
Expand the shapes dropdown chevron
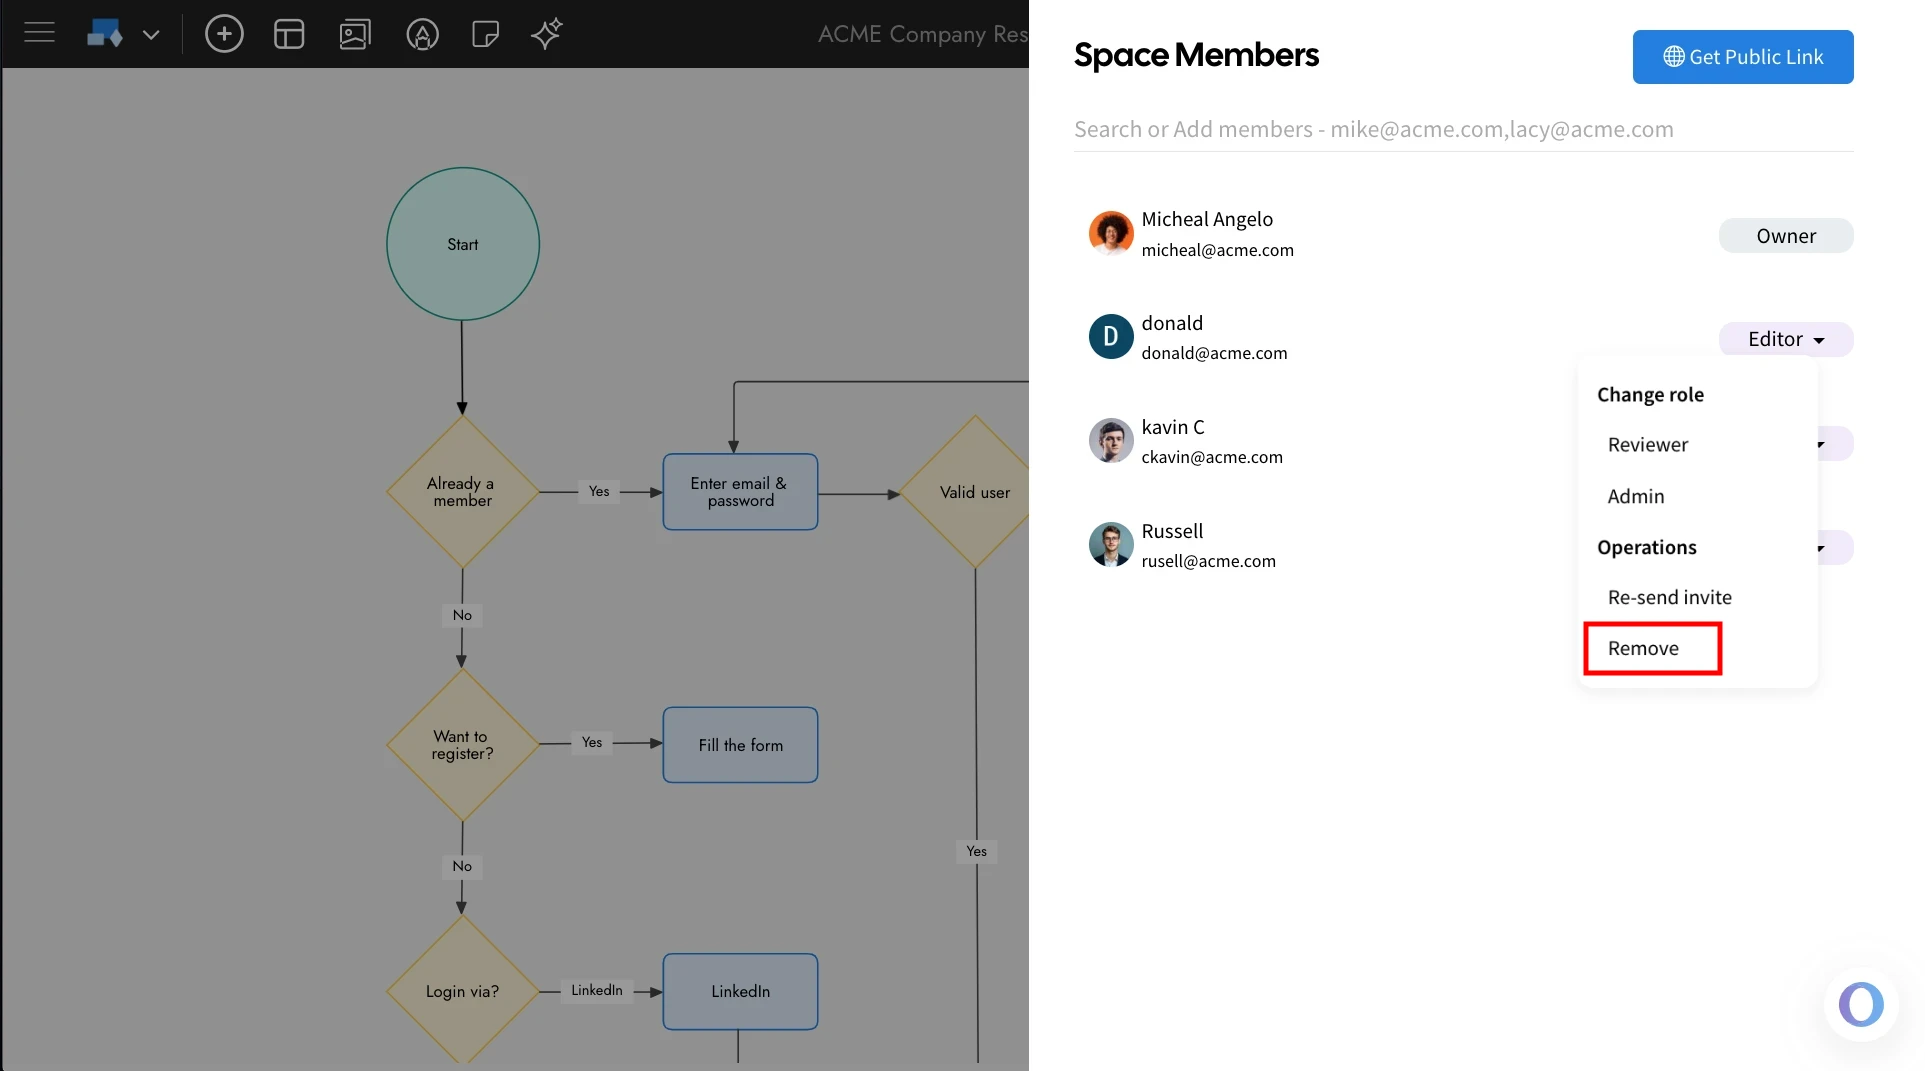pos(151,33)
